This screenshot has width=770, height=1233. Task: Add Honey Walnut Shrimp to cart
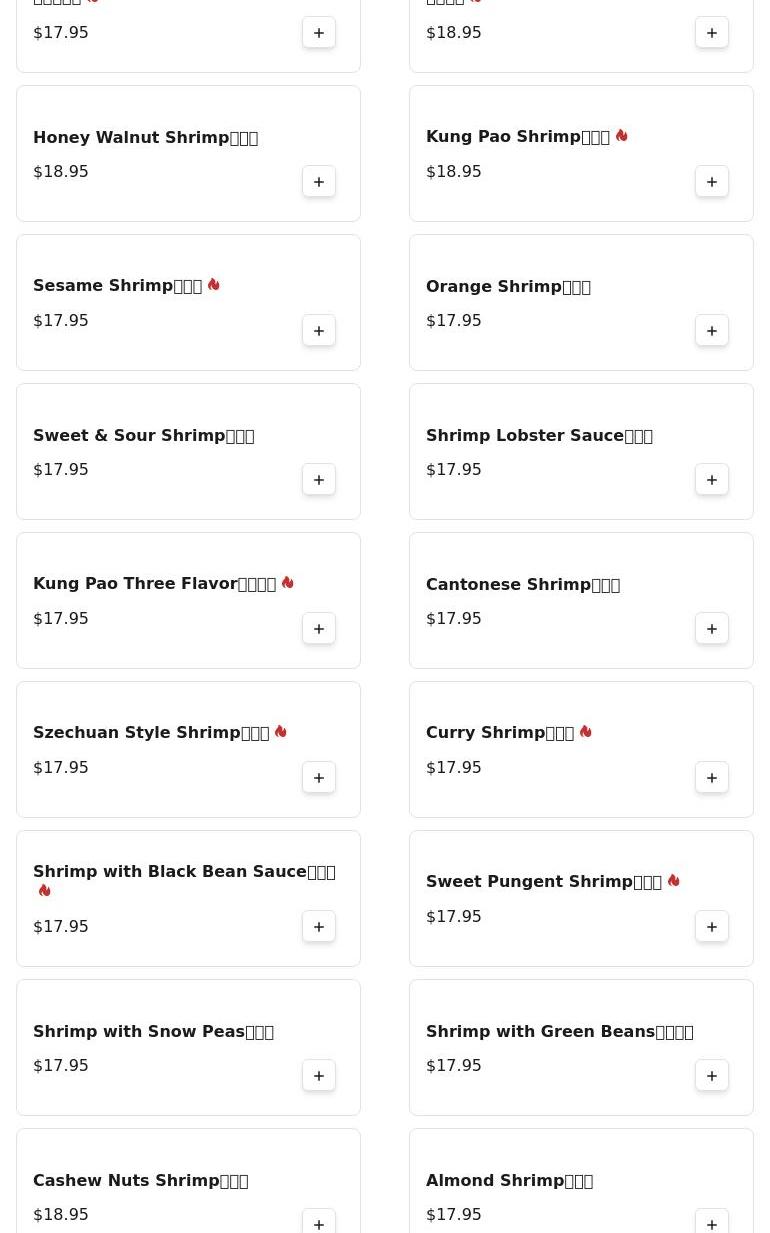(x=319, y=182)
